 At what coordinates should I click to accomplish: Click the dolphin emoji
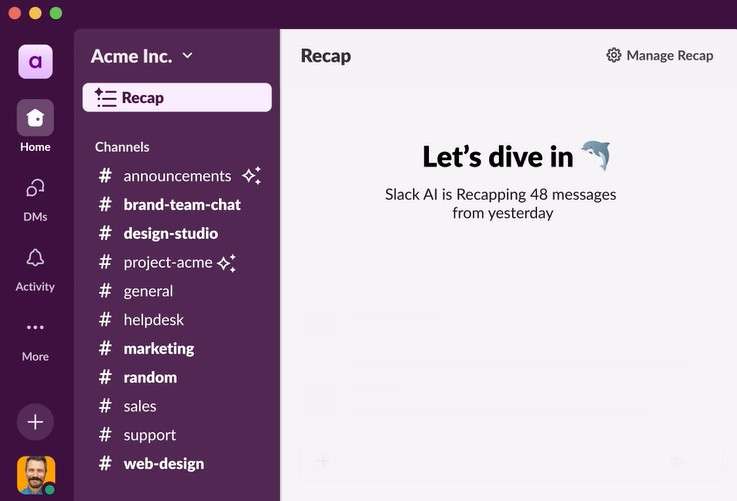596,155
